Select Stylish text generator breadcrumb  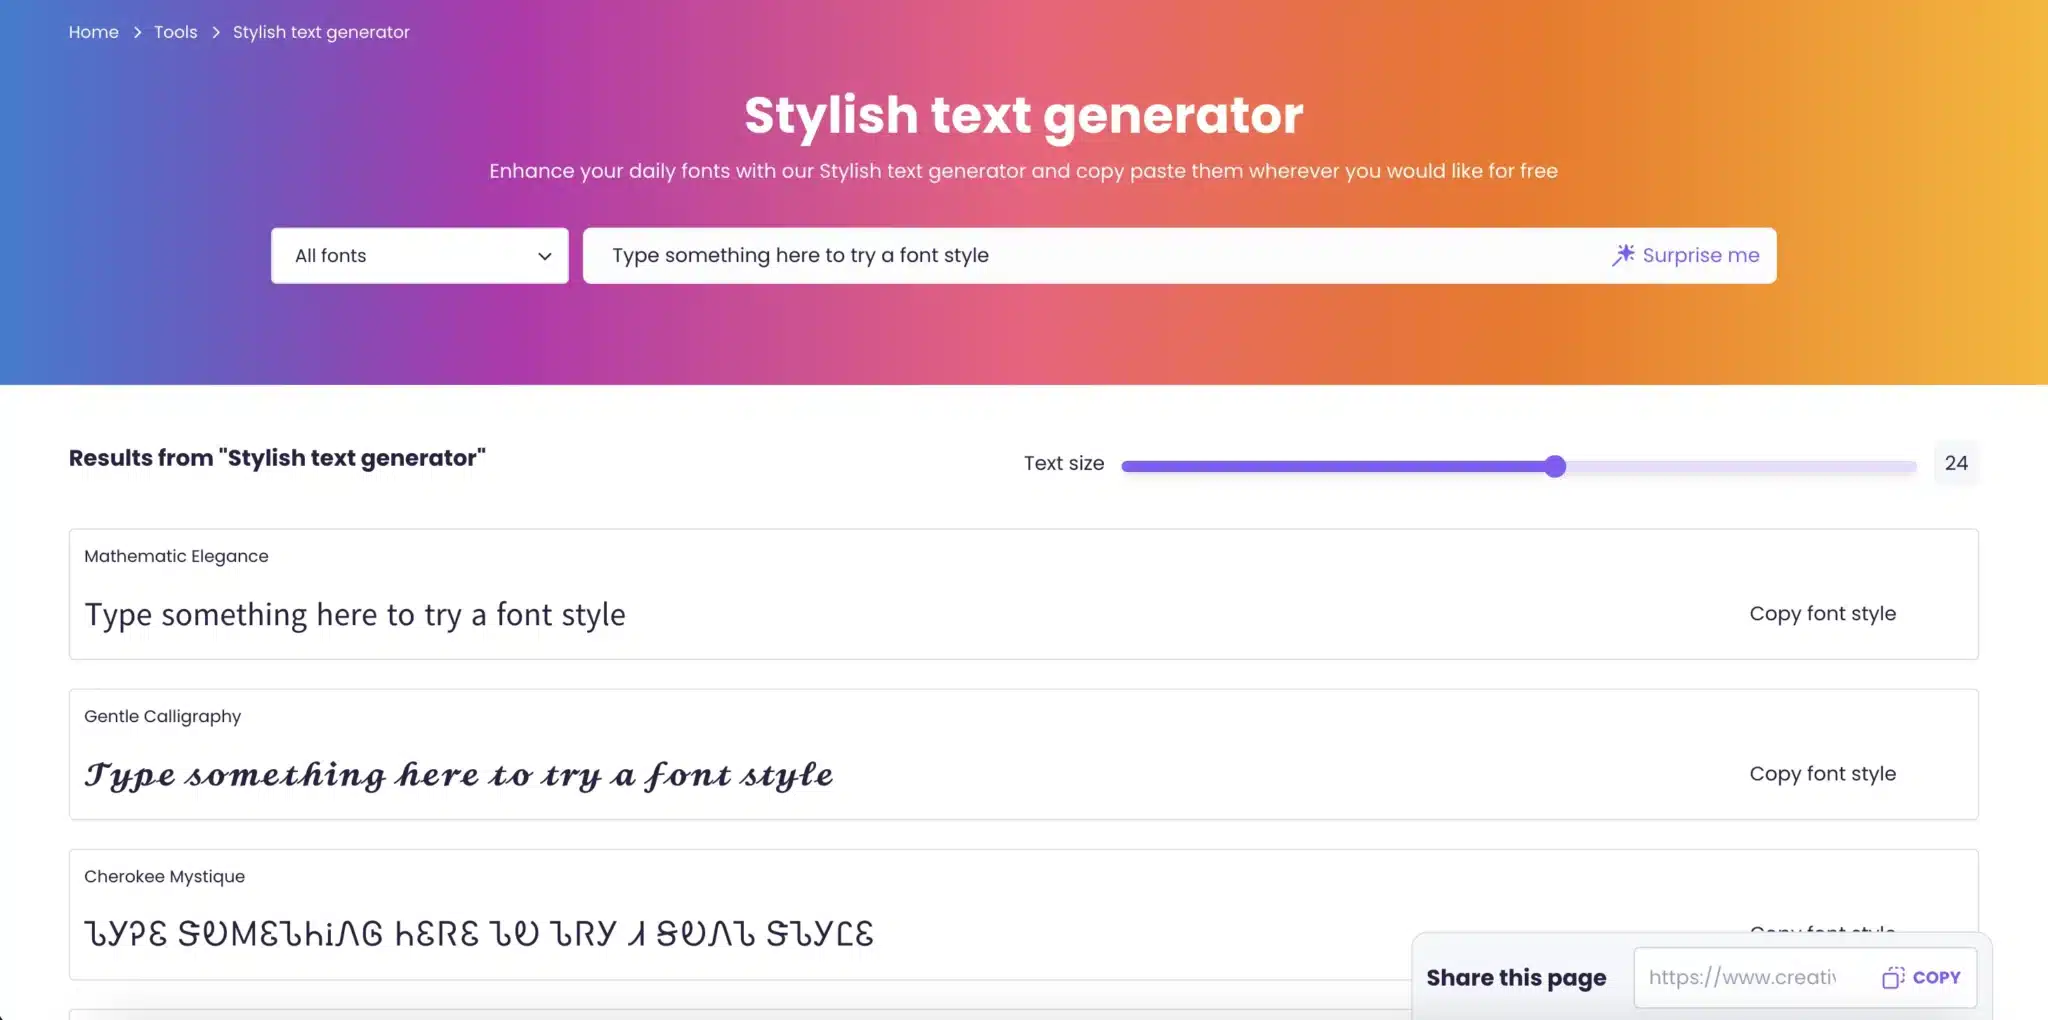321,32
